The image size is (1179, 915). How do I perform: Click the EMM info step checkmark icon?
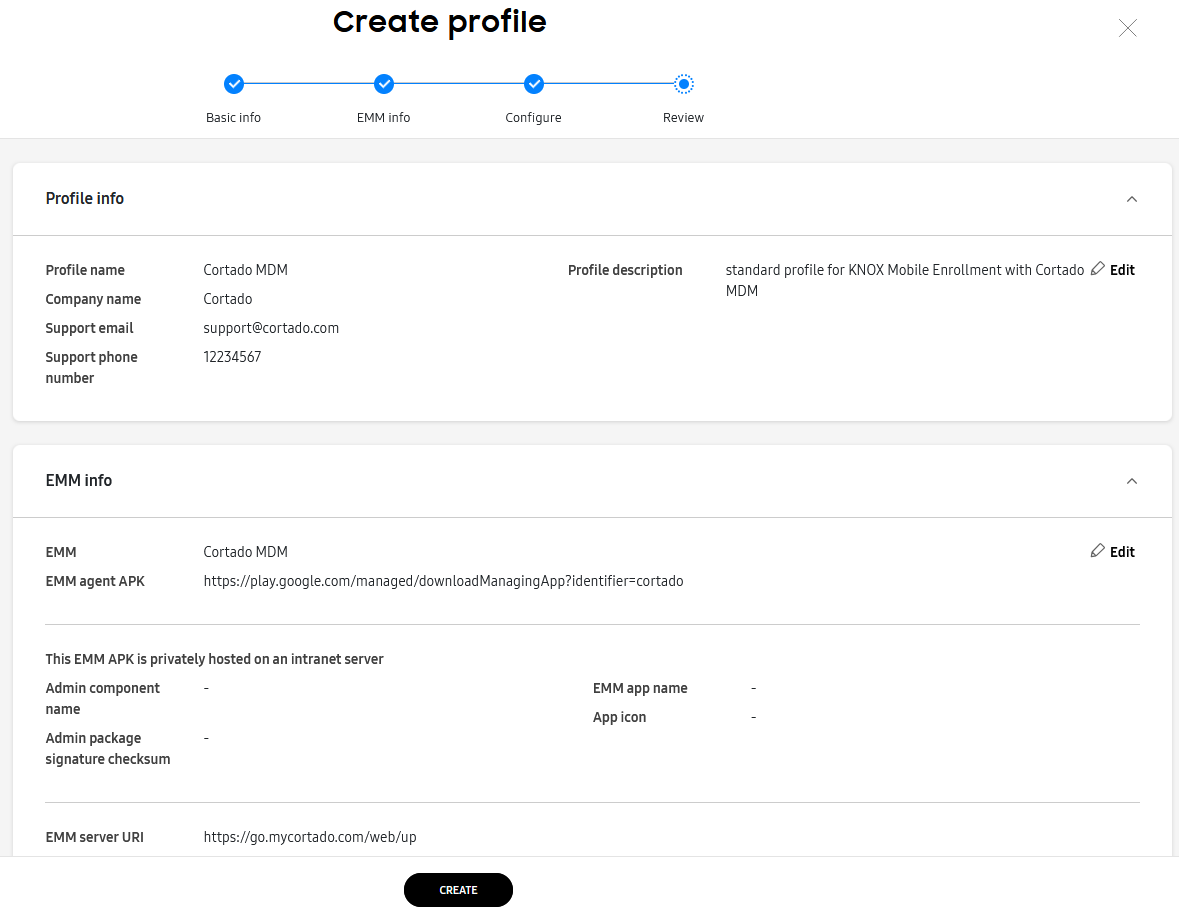pos(383,84)
